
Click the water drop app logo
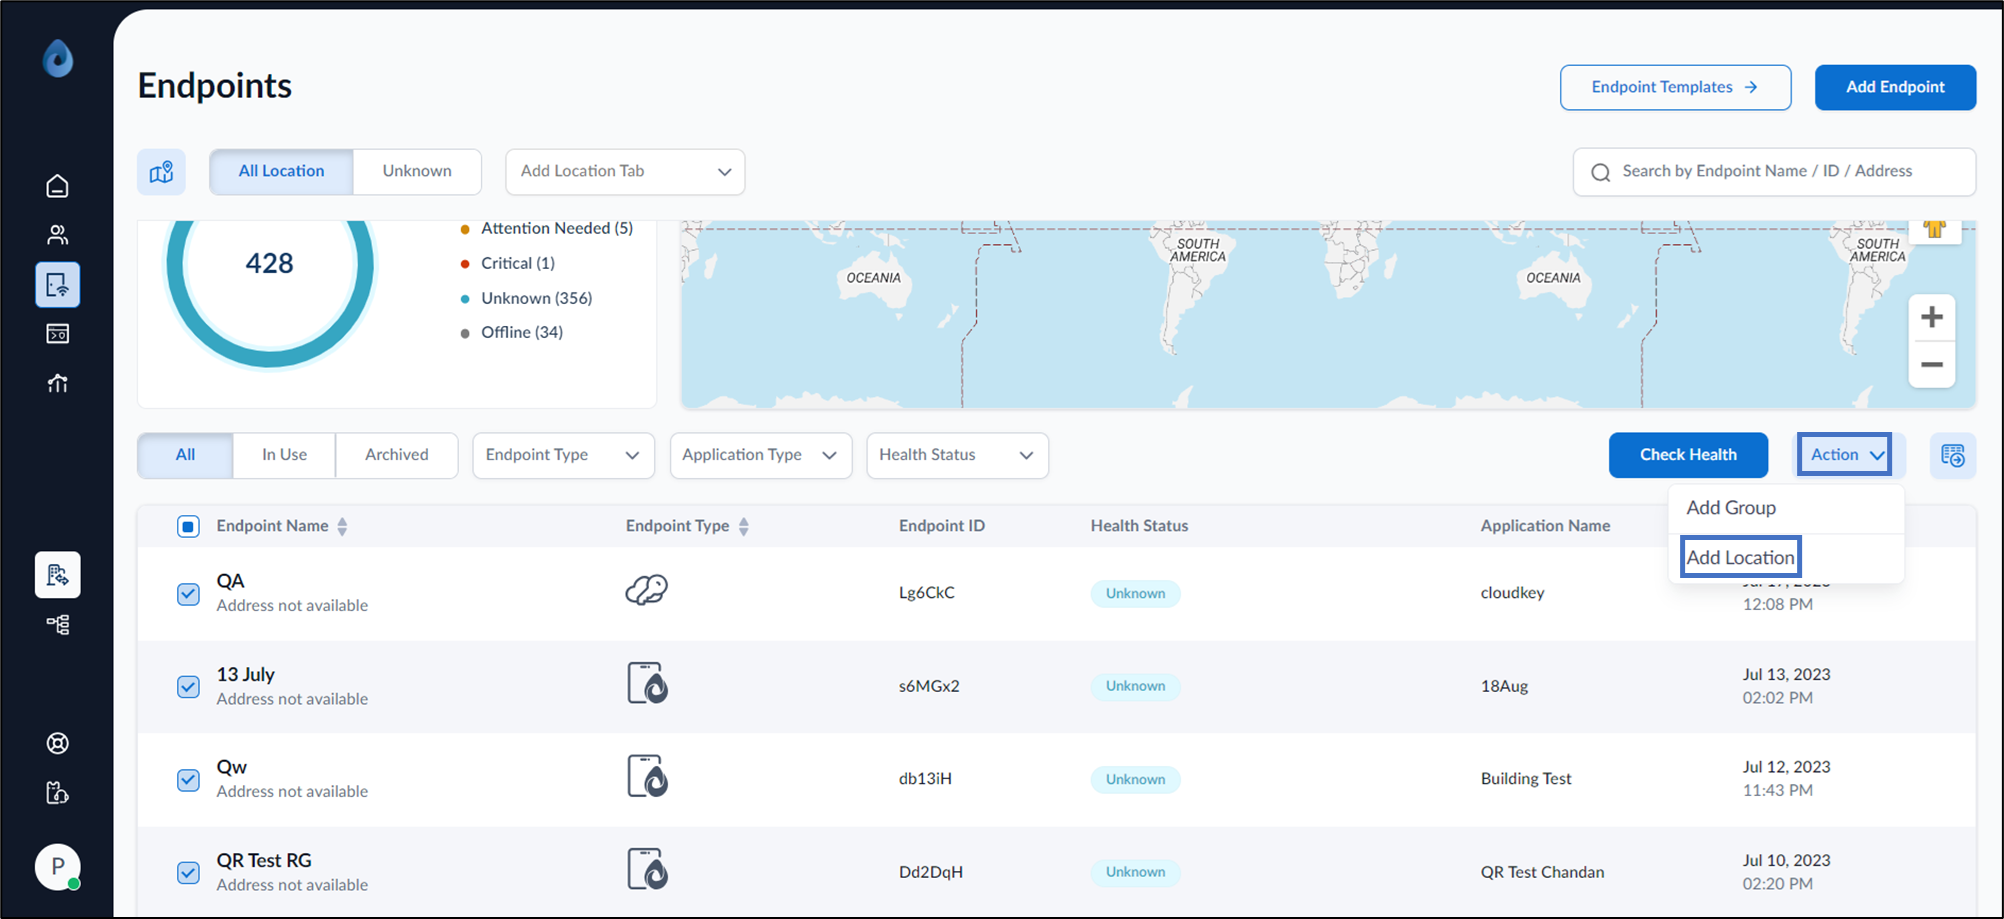pos(58,58)
